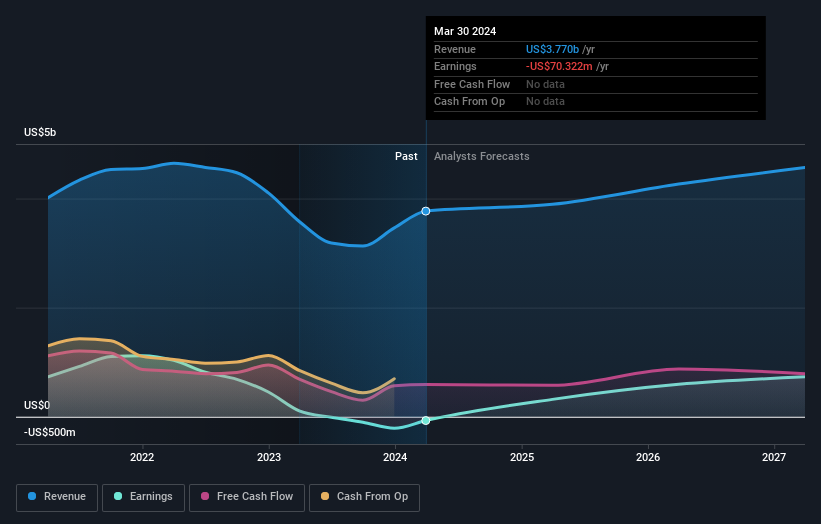Viewport: 821px width, 524px height.
Task: Click the Revenue tooltip row label
Action: 454,49
